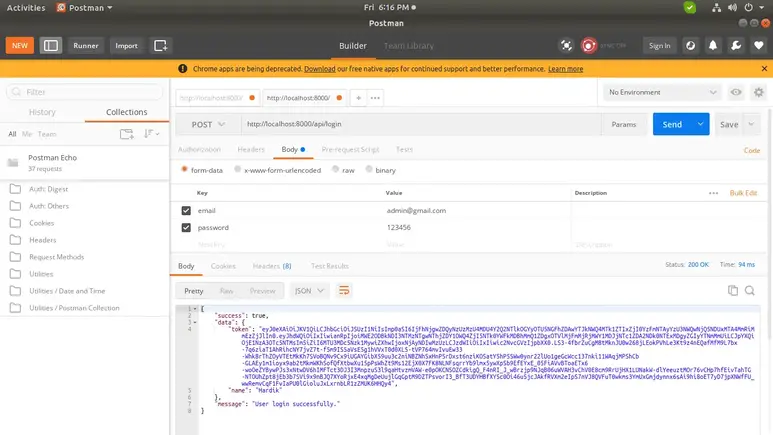The image size is (773, 435).
Task: Open the POST method dropdown
Action: 208,124
